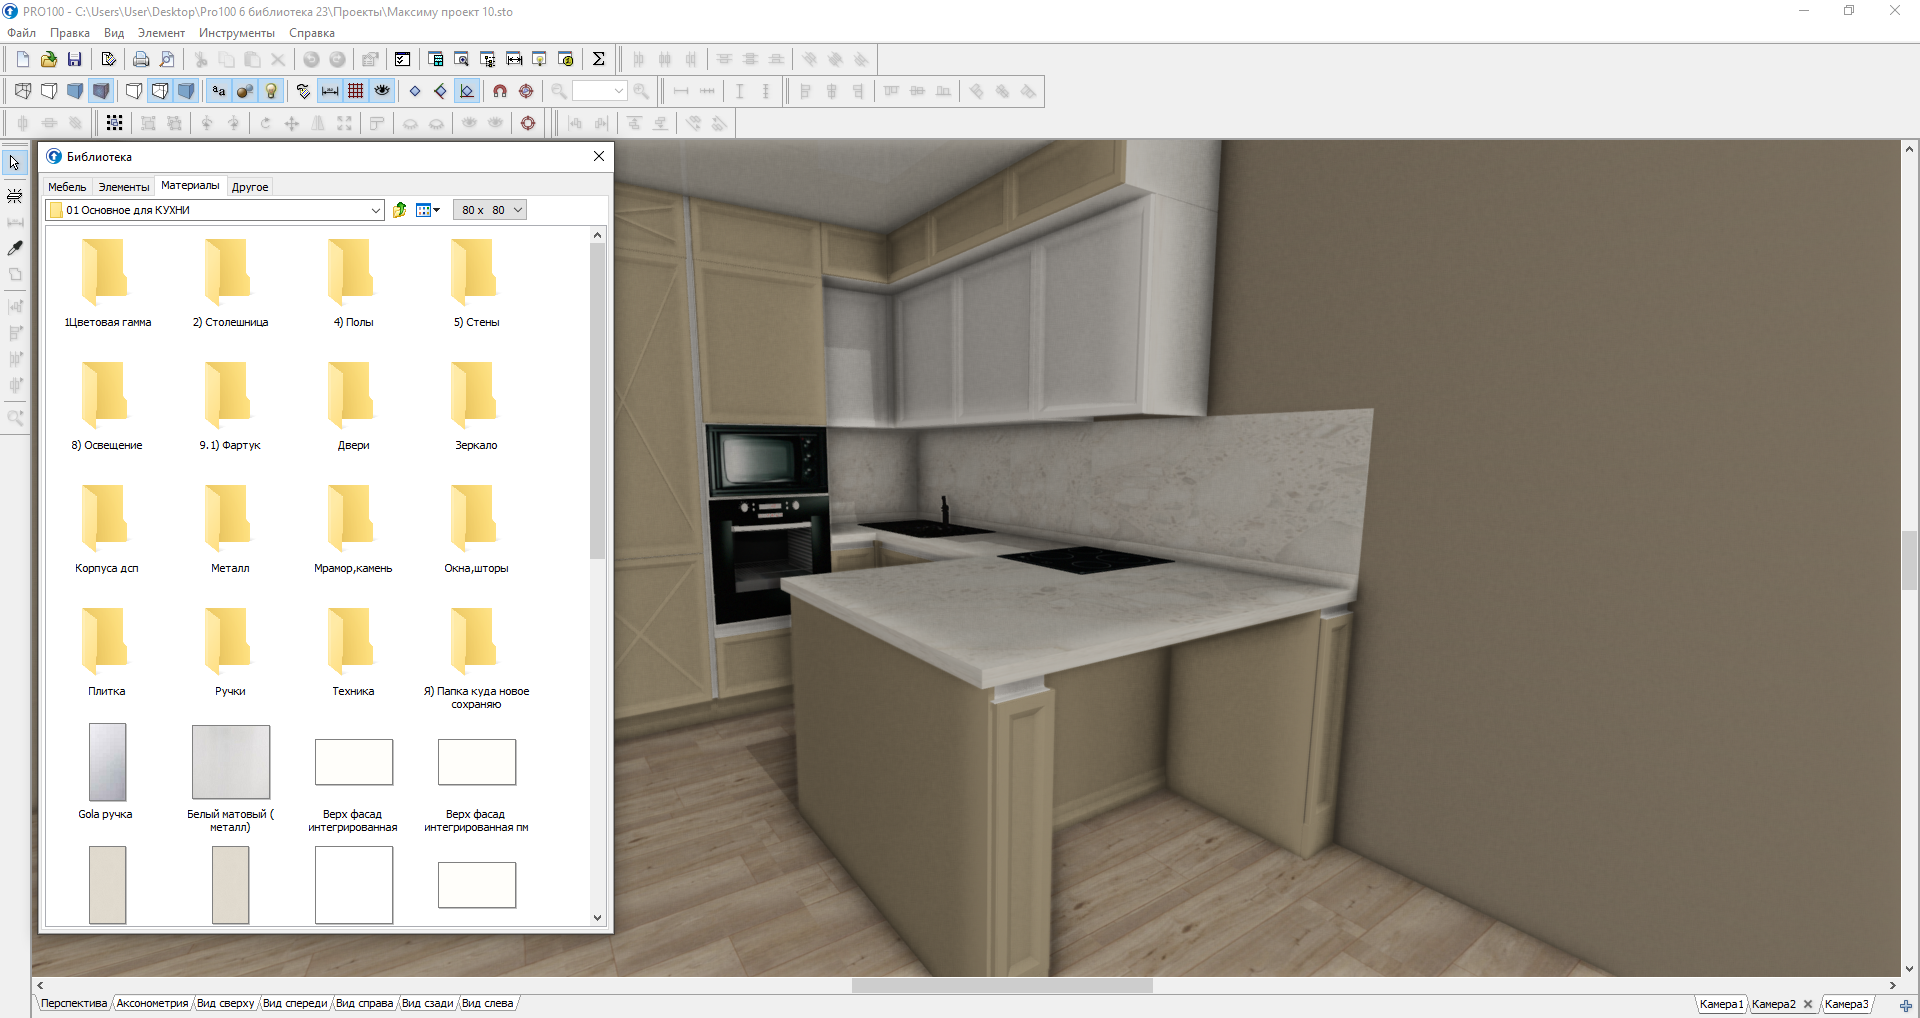This screenshot has width=1920, height=1018.
Task: Select the Белый матовый (металл) material swatch
Action: [x=231, y=763]
